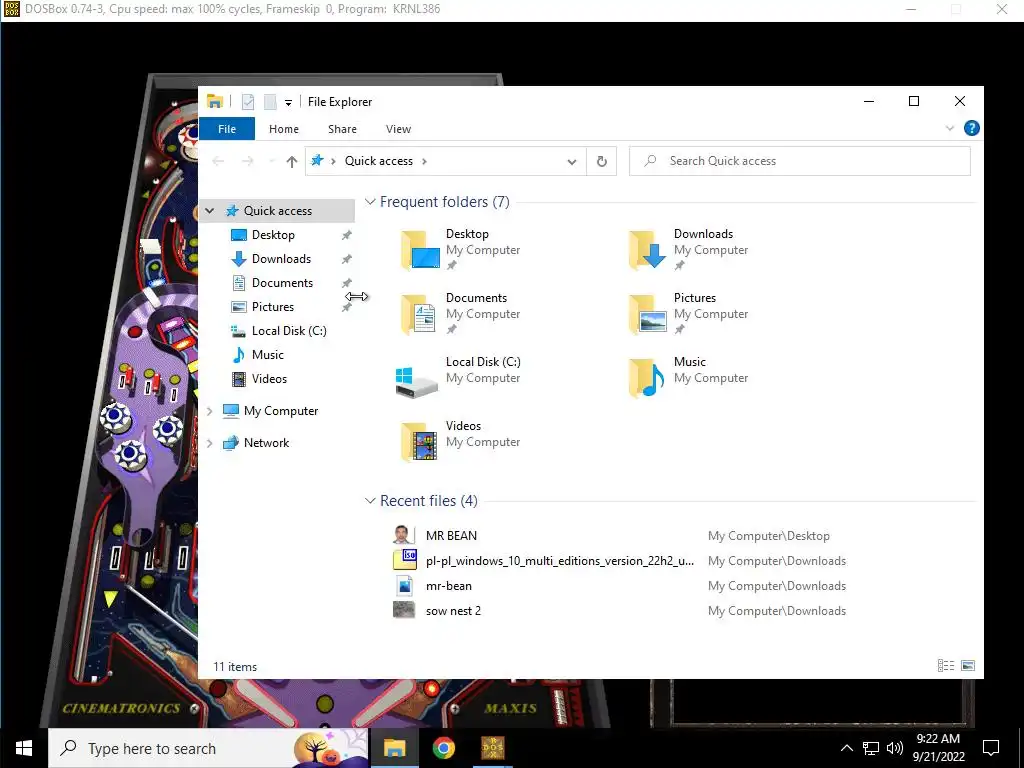Show hidden system tray icons
Image resolution: width=1024 pixels, height=768 pixels.
point(846,748)
